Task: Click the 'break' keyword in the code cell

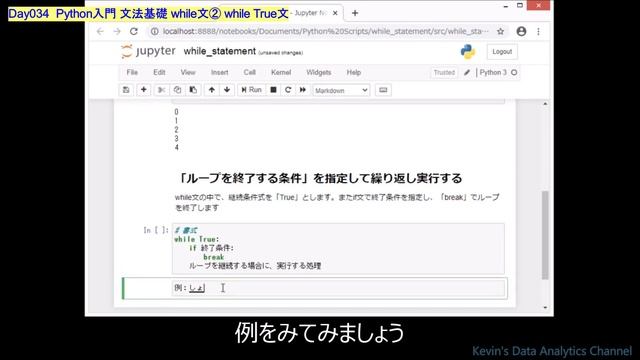Action: pyautogui.click(x=213, y=257)
